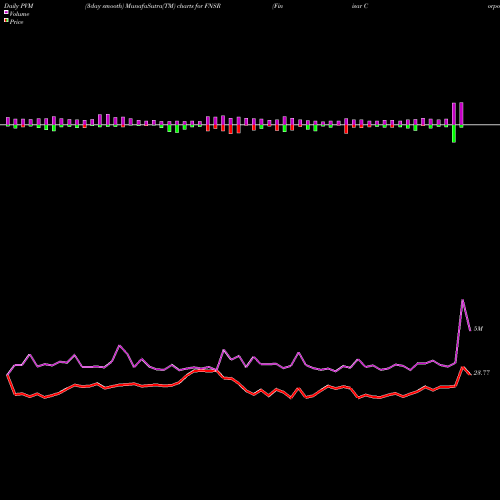Click the peak of the magenta volume line

pyautogui.click(x=462, y=300)
